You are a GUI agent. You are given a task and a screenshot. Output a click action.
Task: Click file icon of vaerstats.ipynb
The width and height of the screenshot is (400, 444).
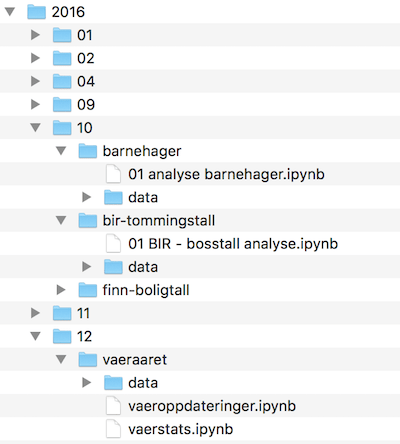click(113, 429)
